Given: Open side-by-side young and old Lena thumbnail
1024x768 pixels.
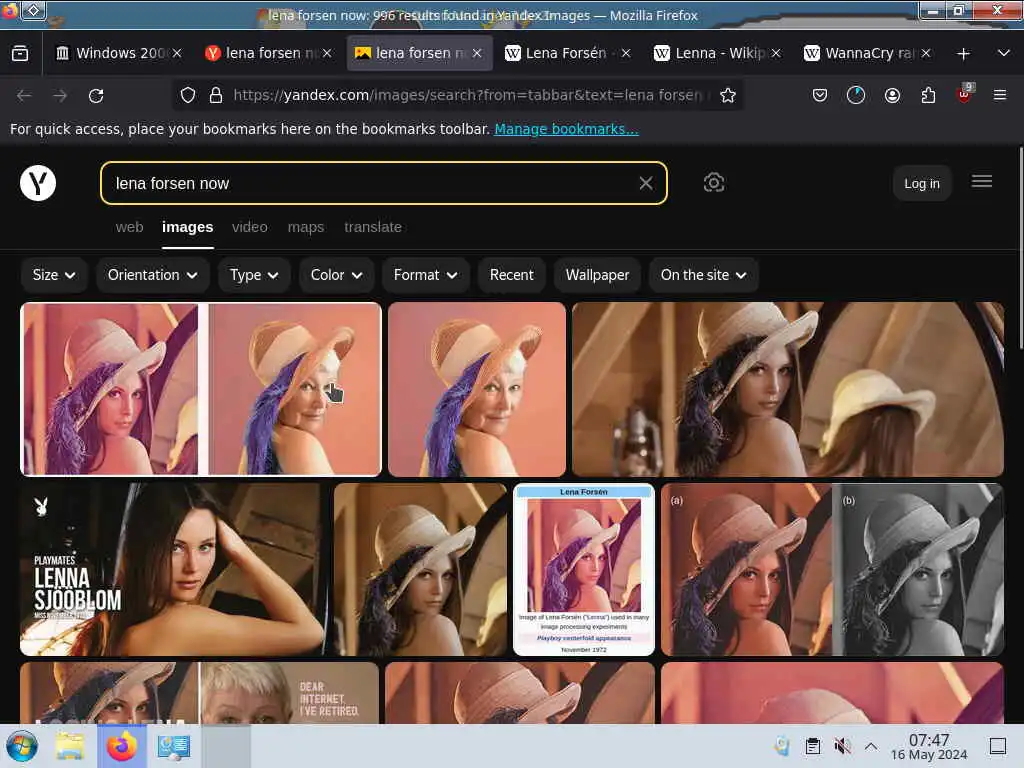Looking at the screenshot, I should pos(201,389).
